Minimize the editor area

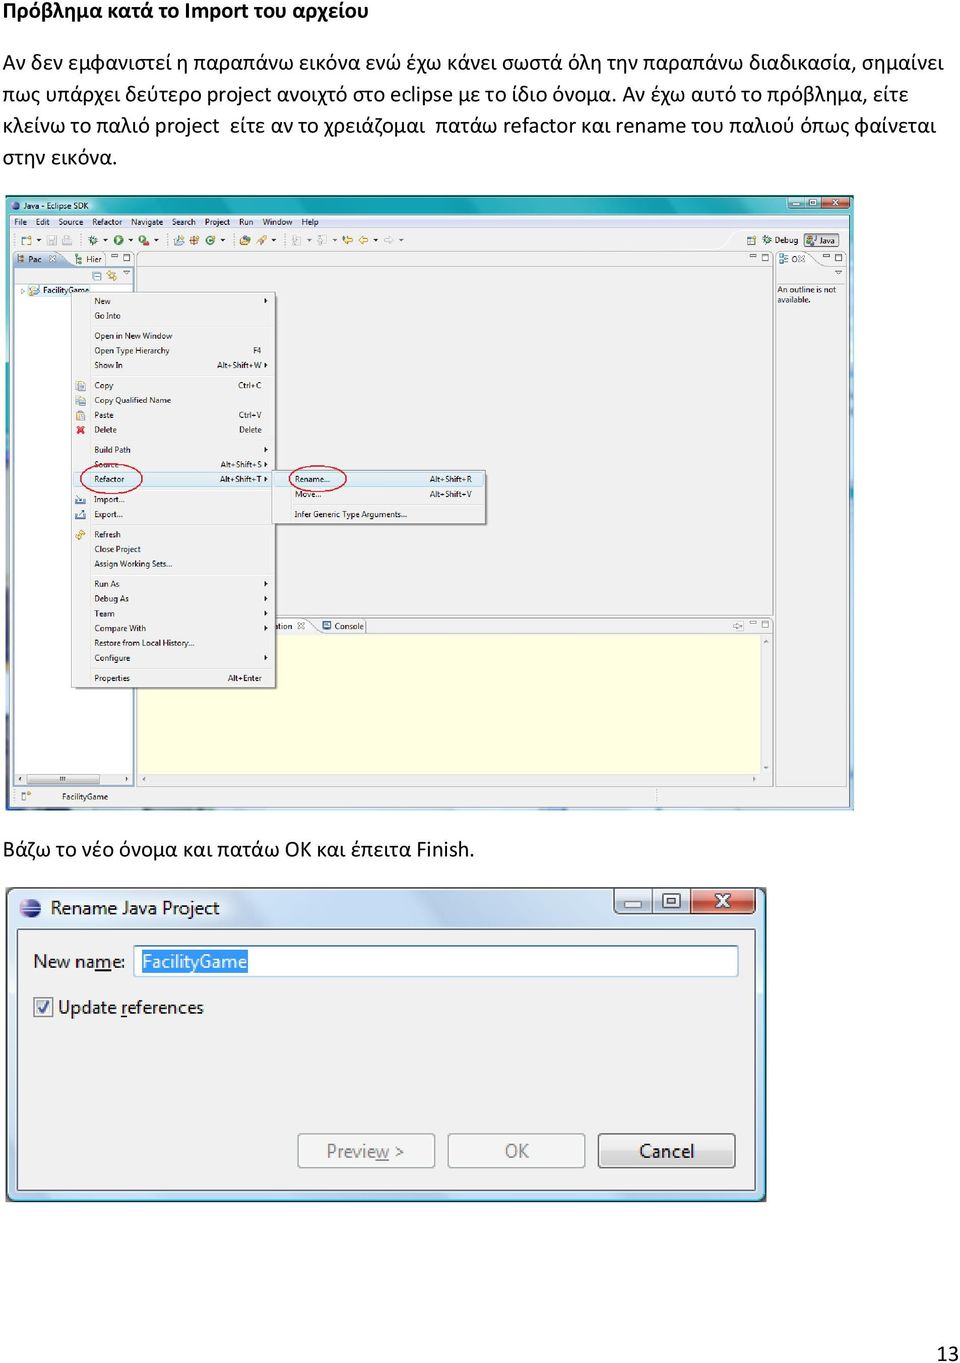(x=753, y=257)
